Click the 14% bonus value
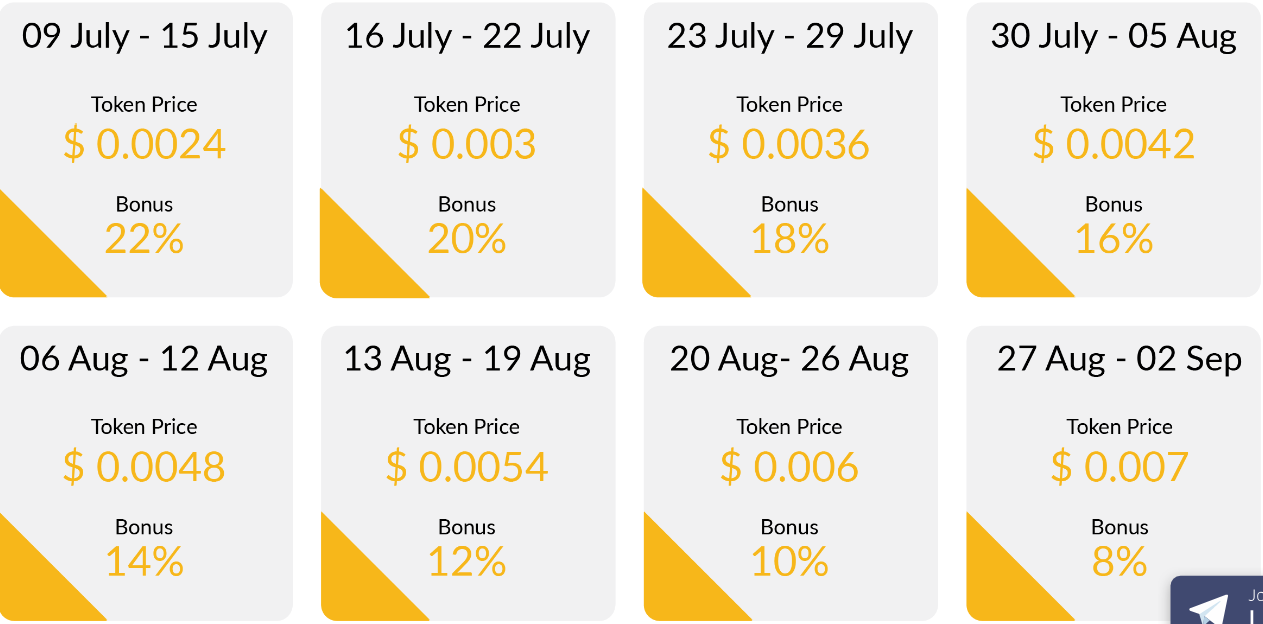The image size is (1263, 624). tap(144, 562)
